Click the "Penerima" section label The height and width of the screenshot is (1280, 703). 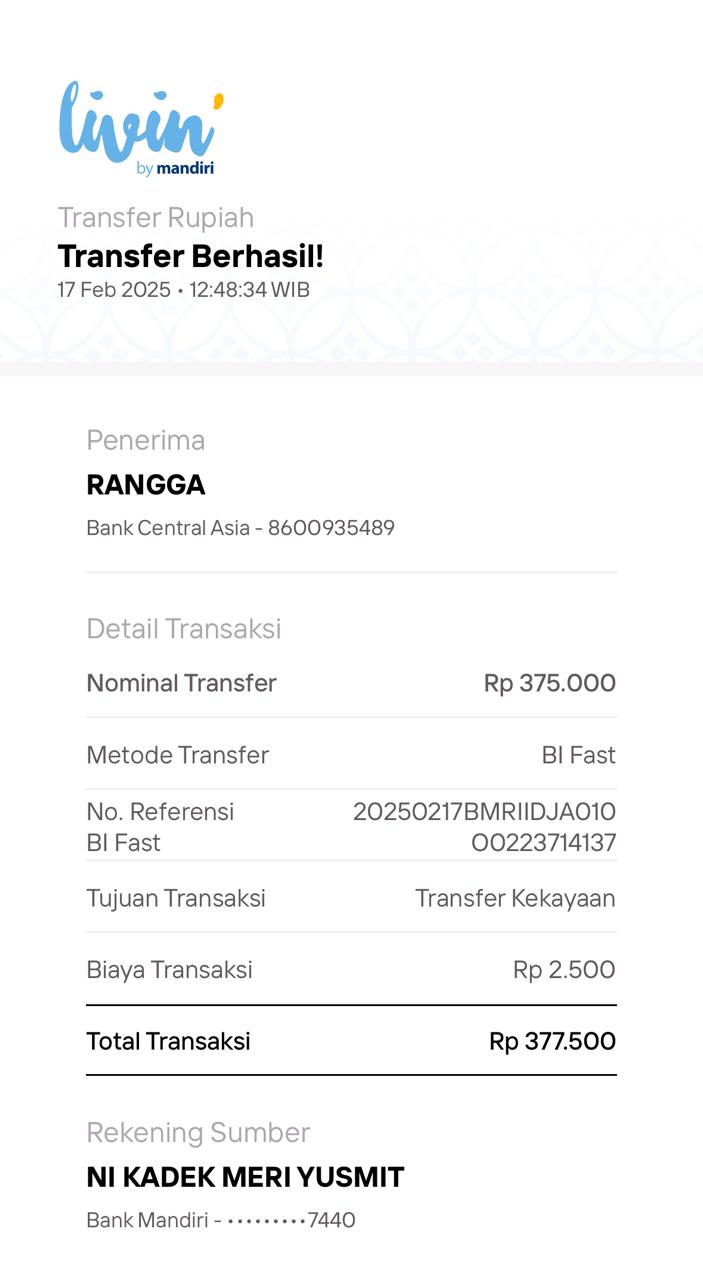click(x=145, y=440)
